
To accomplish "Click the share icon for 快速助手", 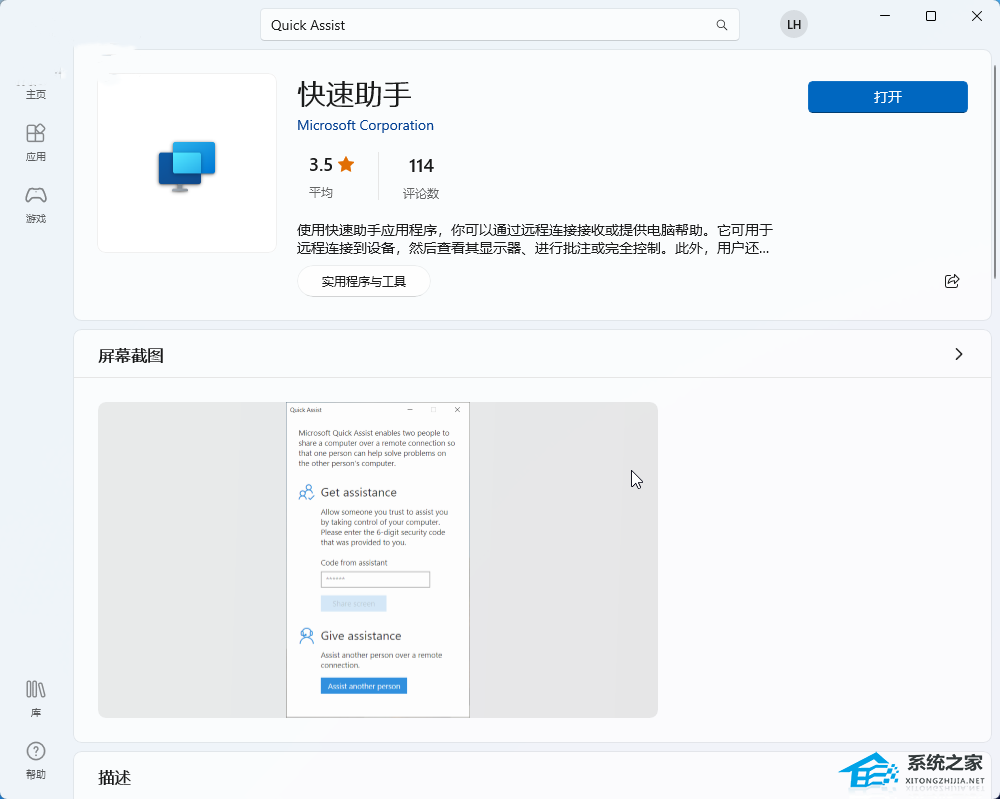I will (x=952, y=281).
